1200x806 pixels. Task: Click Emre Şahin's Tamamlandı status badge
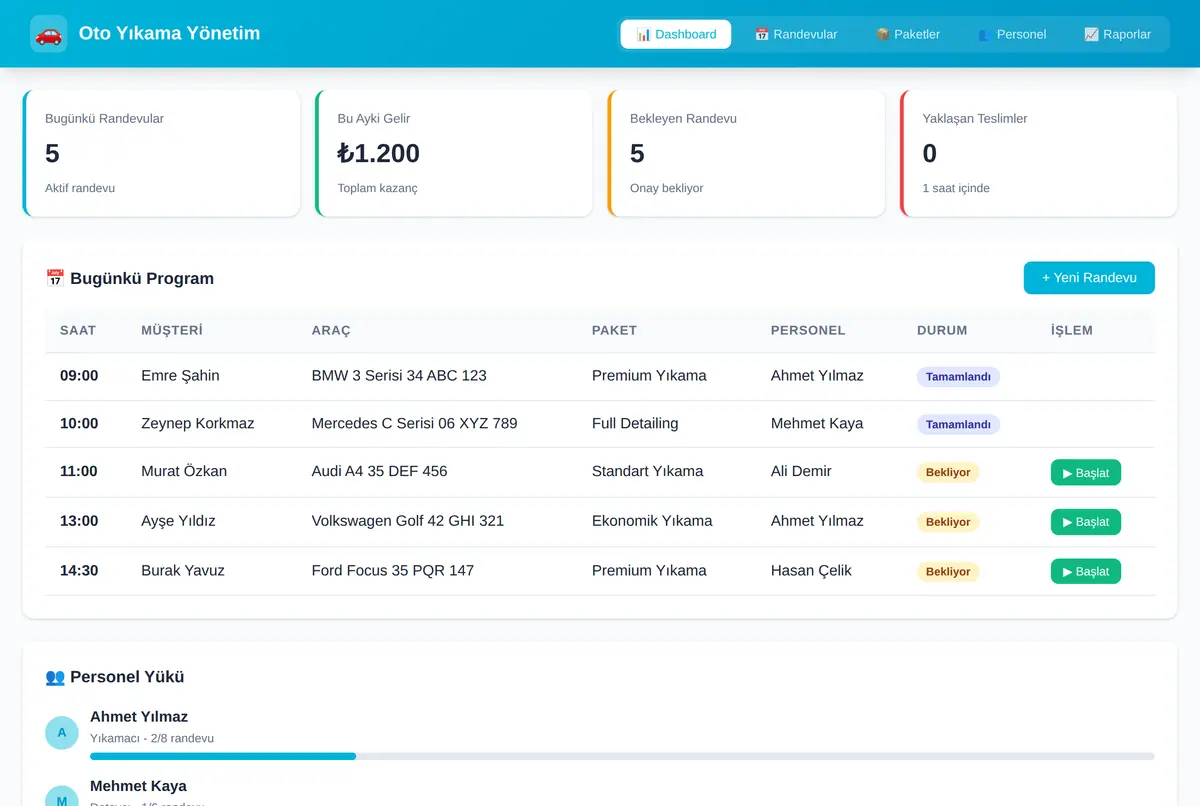coord(958,377)
